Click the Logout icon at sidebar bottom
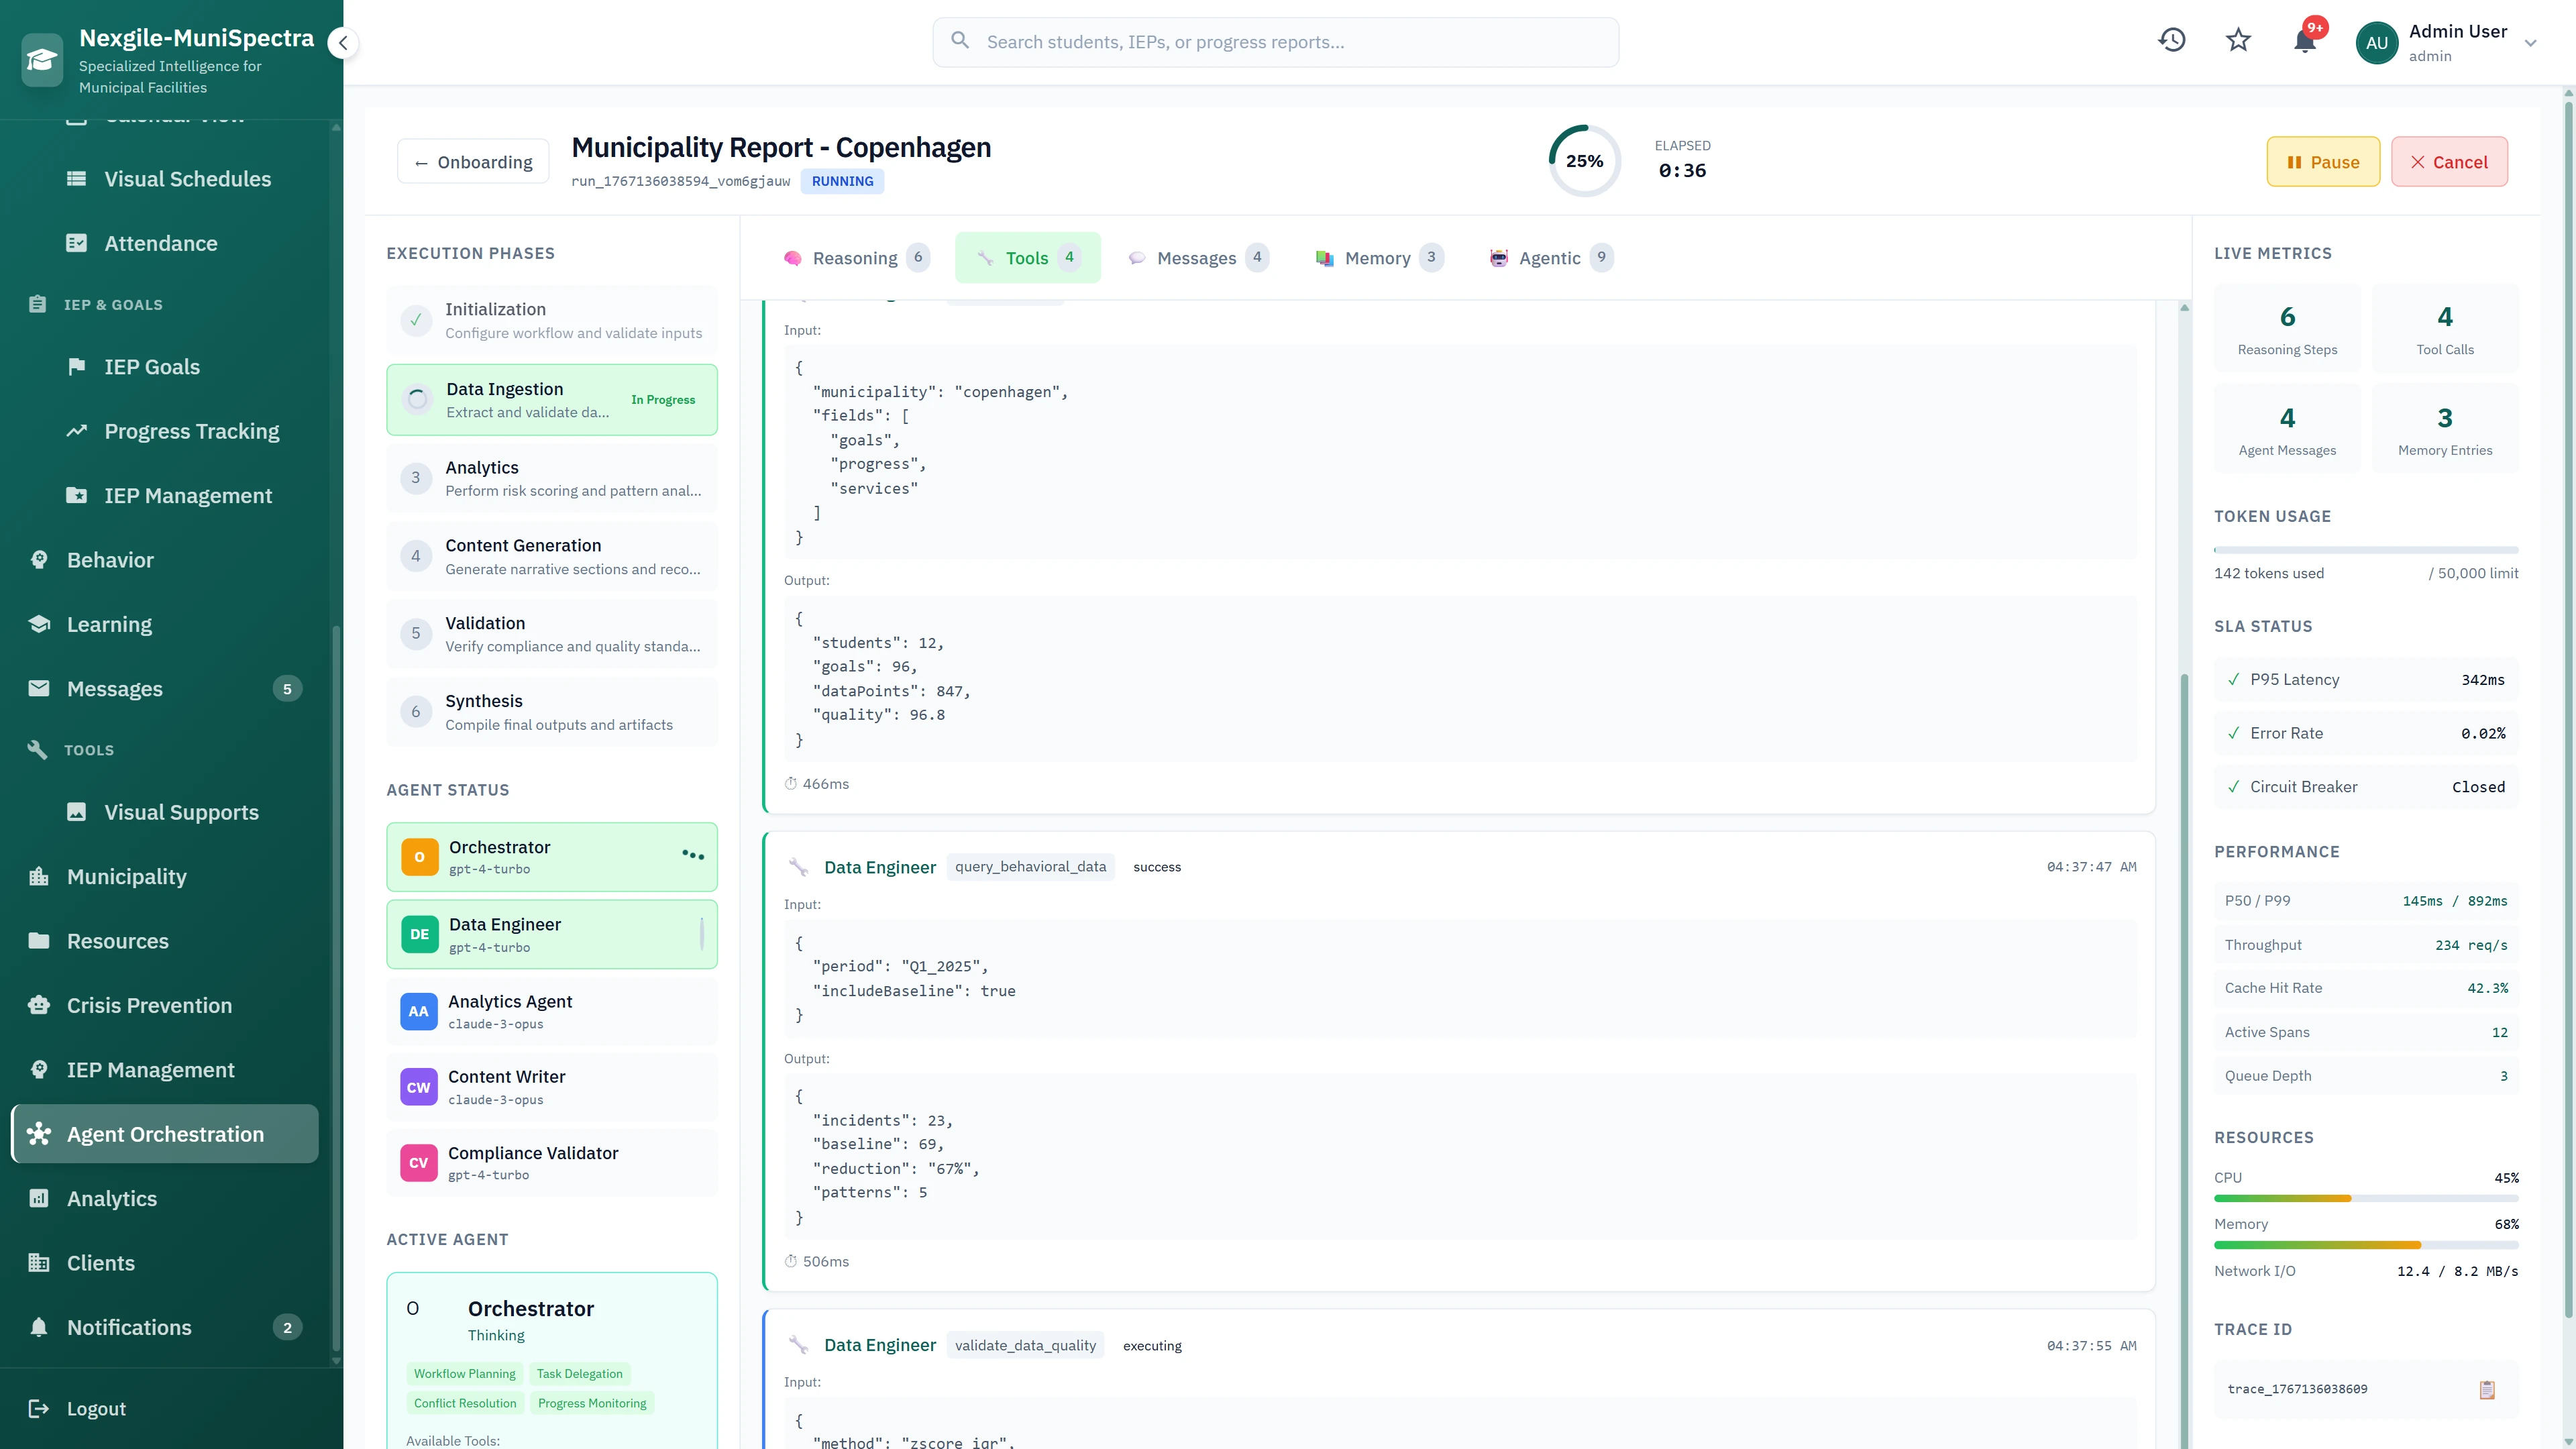This screenshot has height=1449, width=2576. click(x=39, y=1408)
